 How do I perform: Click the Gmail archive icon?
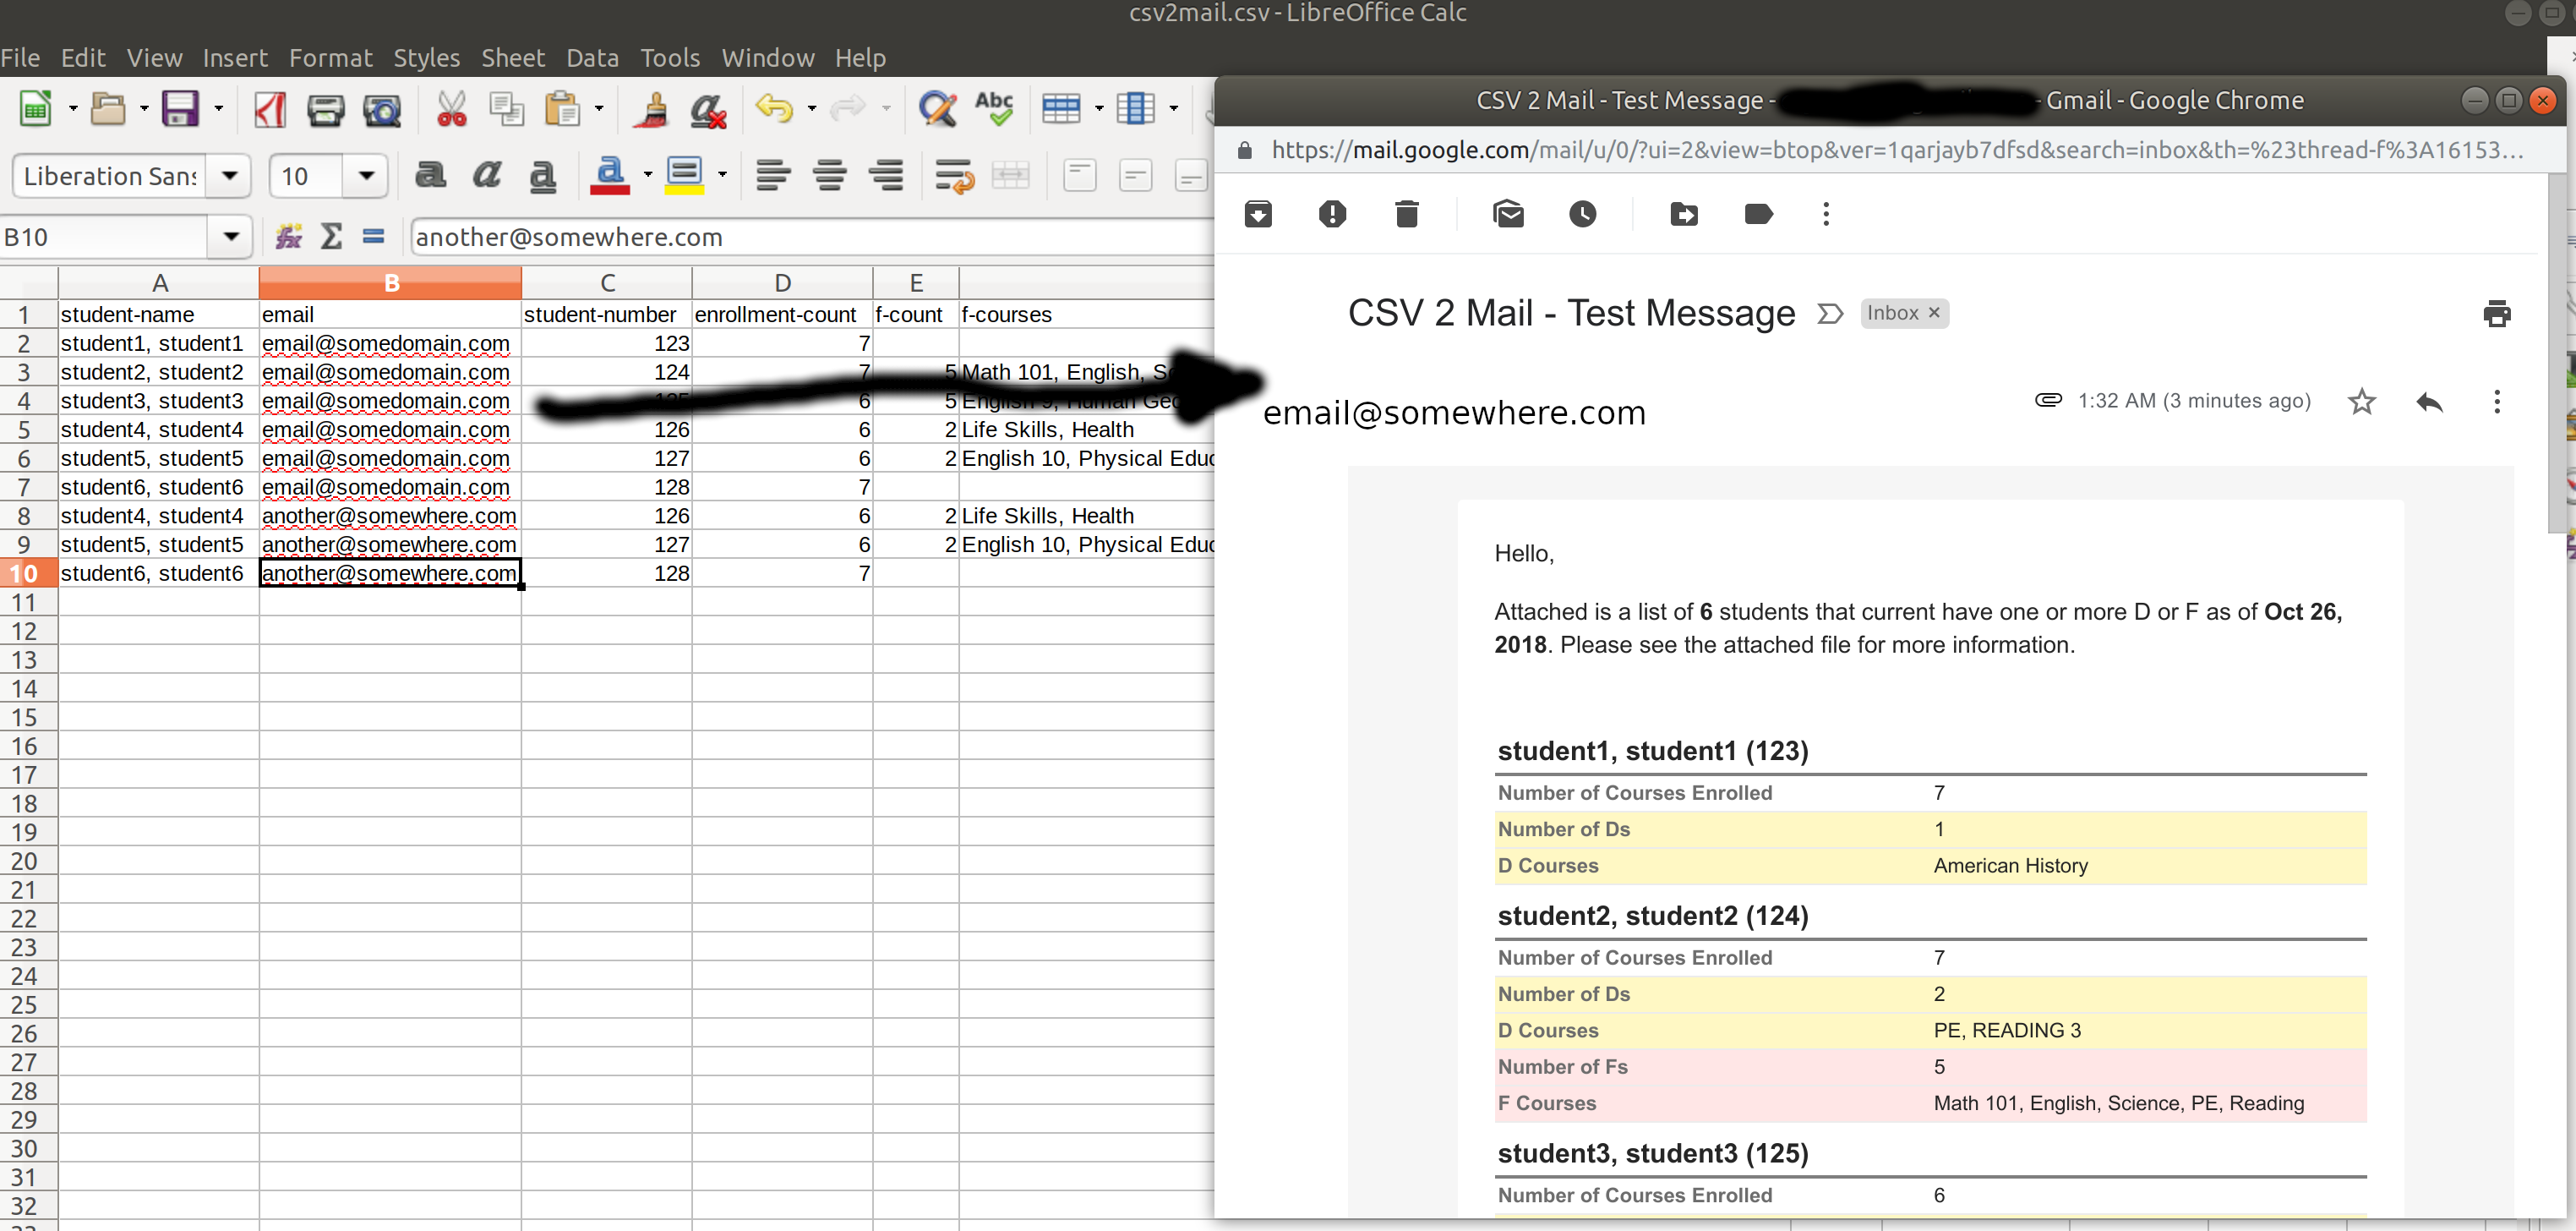point(1258,214)
